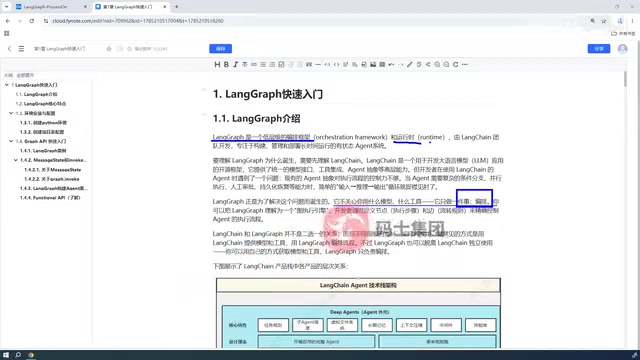The width and height of the screenshot is (640, 360).
Task: Favorite this note with the star icon
Action: tap(109, 49)
